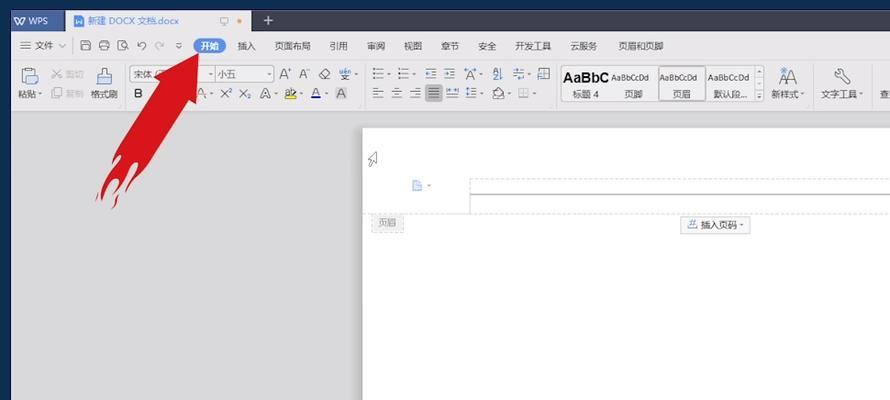Align text left
The width and height of the screenshot is (890, 400).
pyautogui.click(x=378, y=94)
